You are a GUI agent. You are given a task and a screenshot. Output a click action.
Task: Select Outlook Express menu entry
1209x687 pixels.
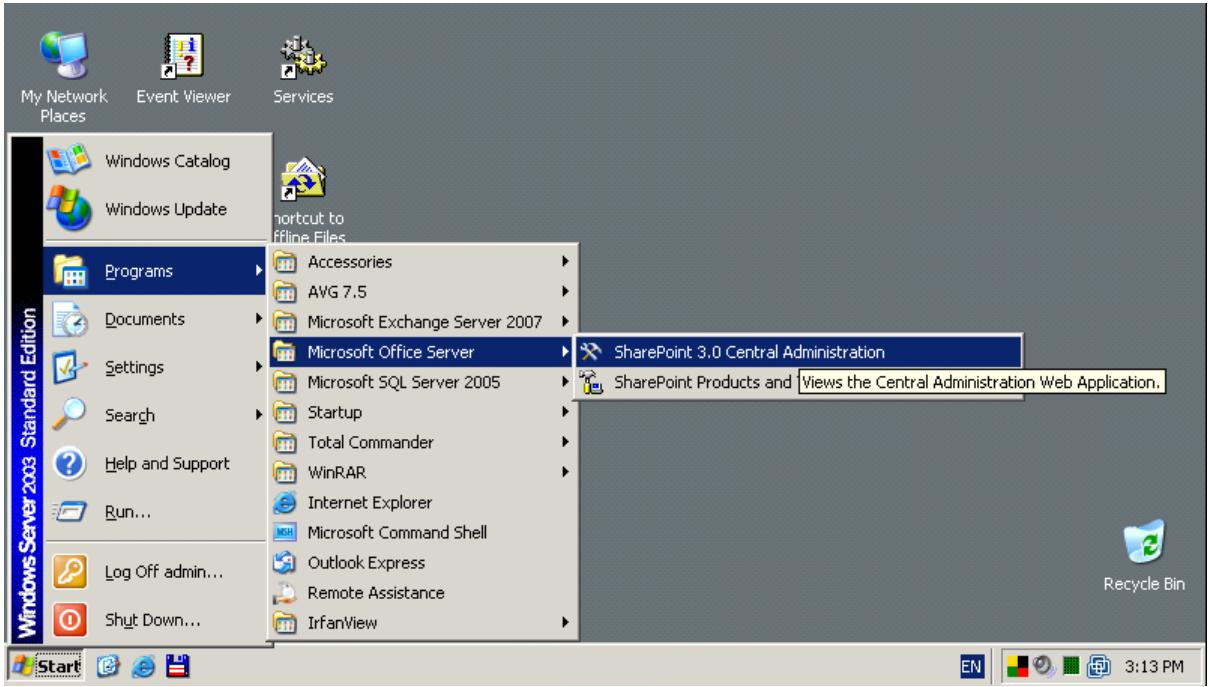(423, 563)
